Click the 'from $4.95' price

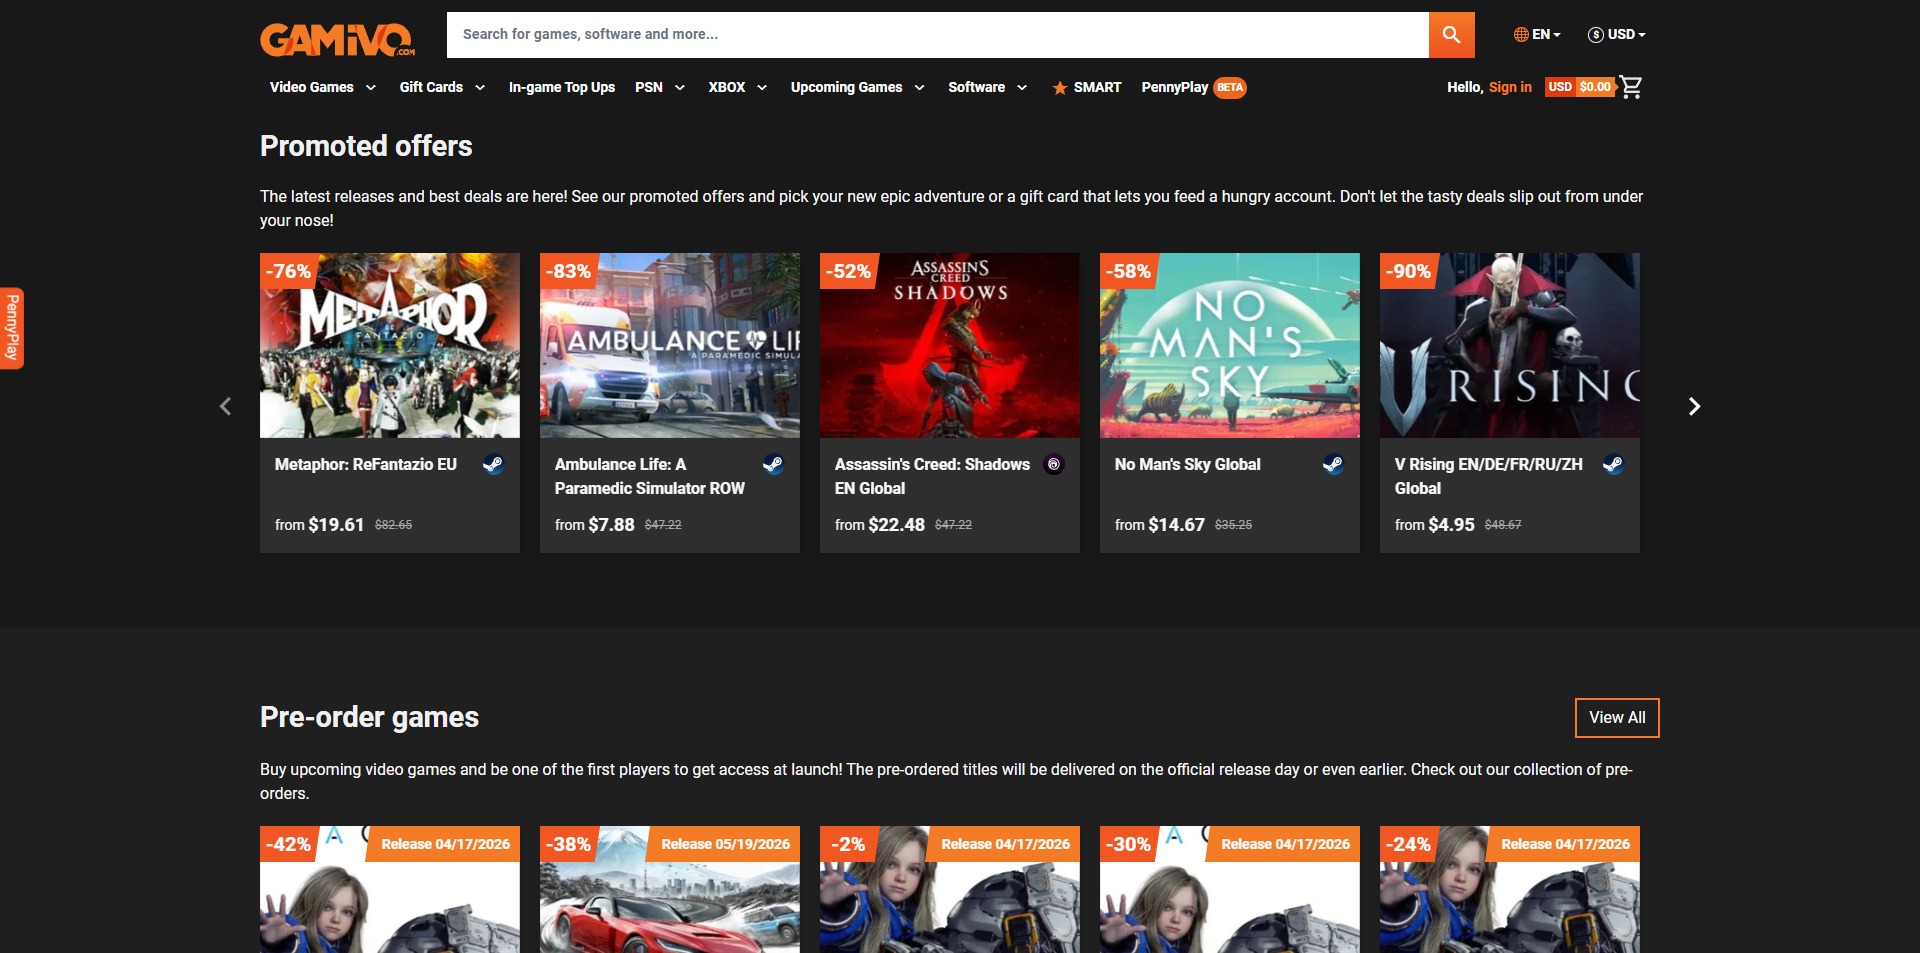click(1435, 525)
